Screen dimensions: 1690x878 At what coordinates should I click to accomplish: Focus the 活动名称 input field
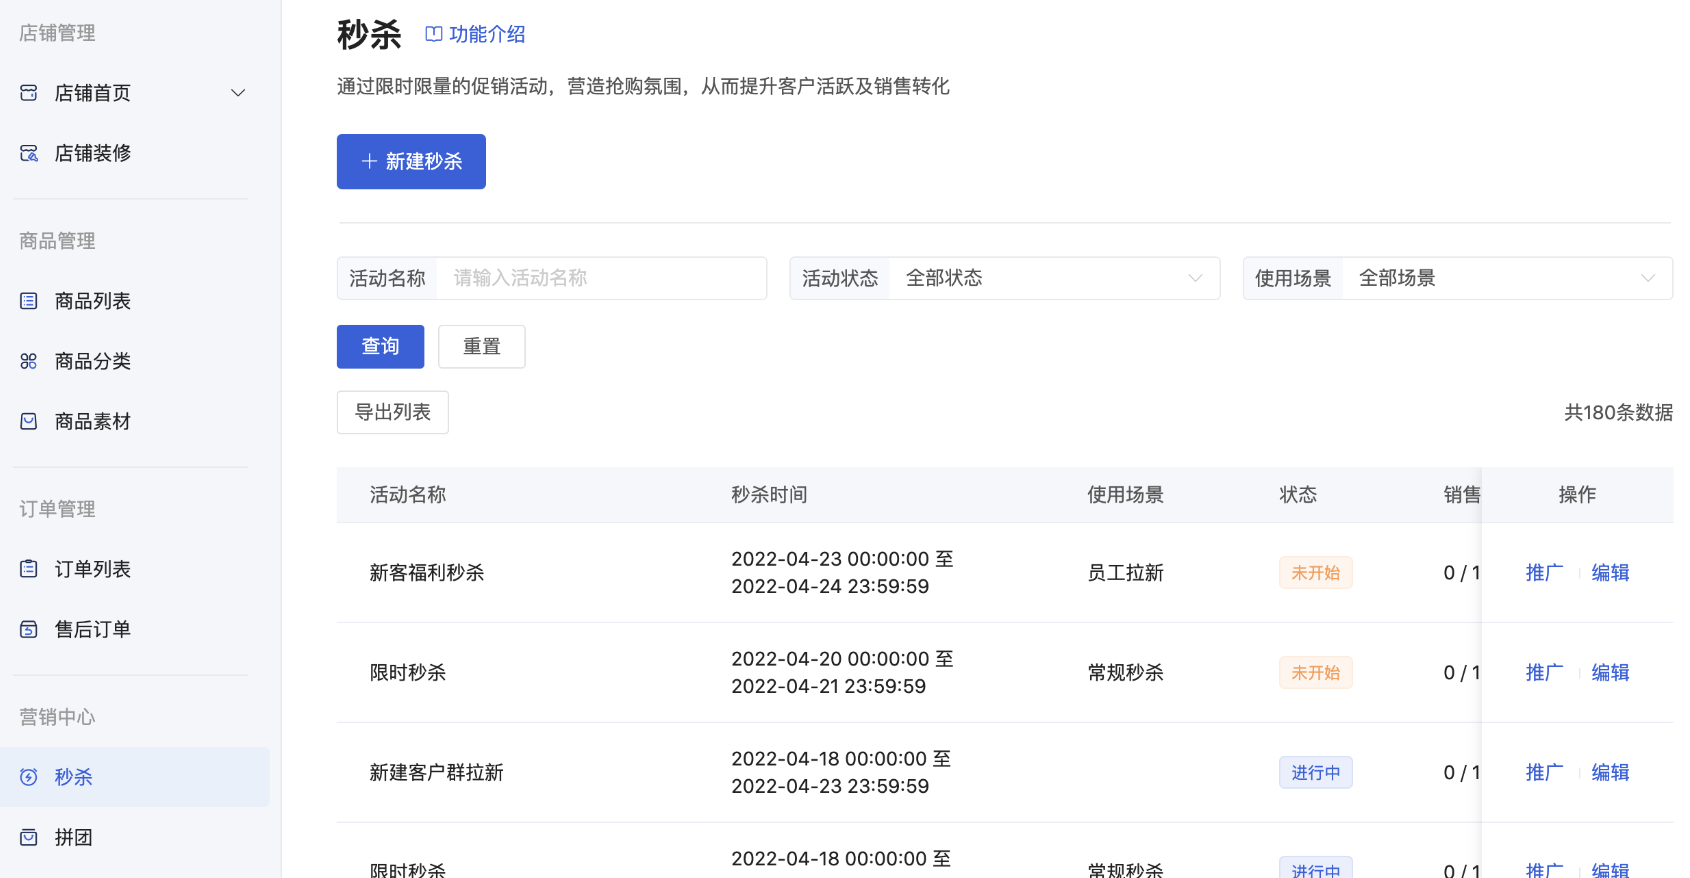(x=602, y=278)
